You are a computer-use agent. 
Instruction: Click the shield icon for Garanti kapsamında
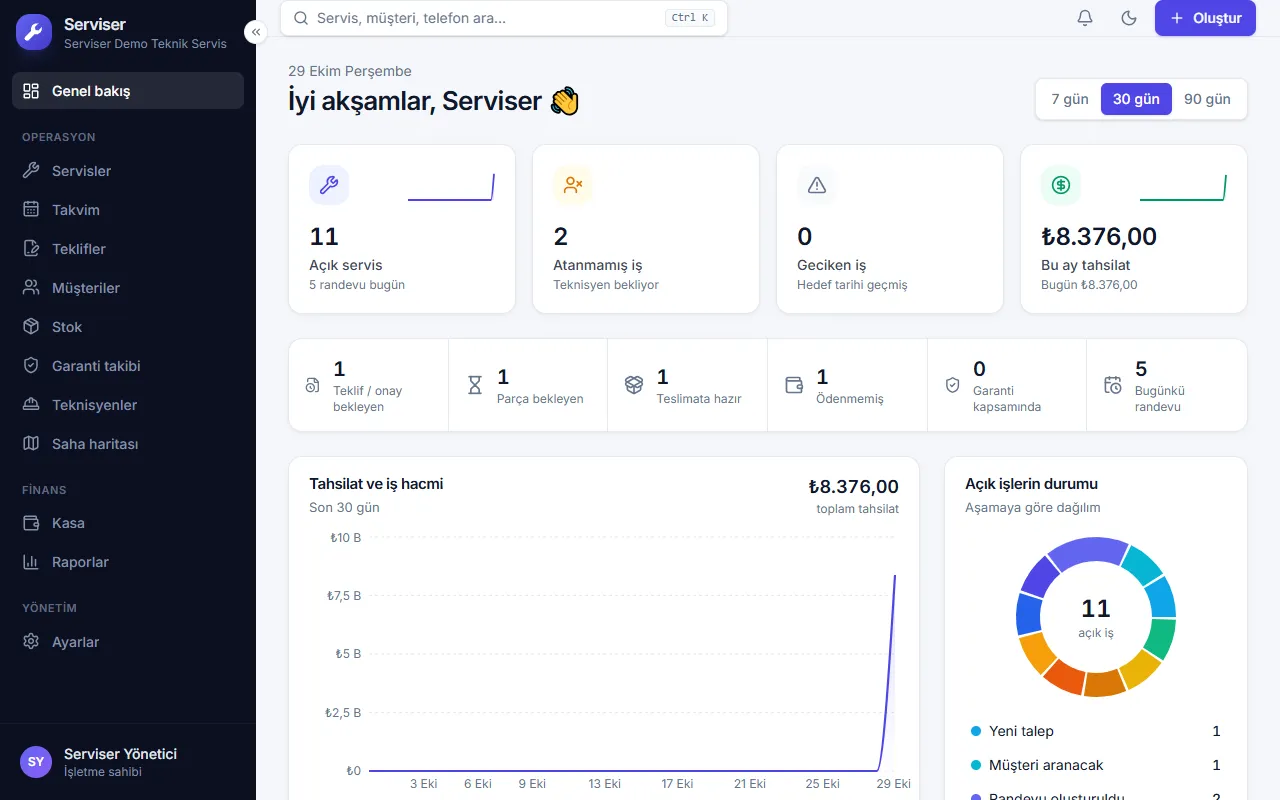952,385
